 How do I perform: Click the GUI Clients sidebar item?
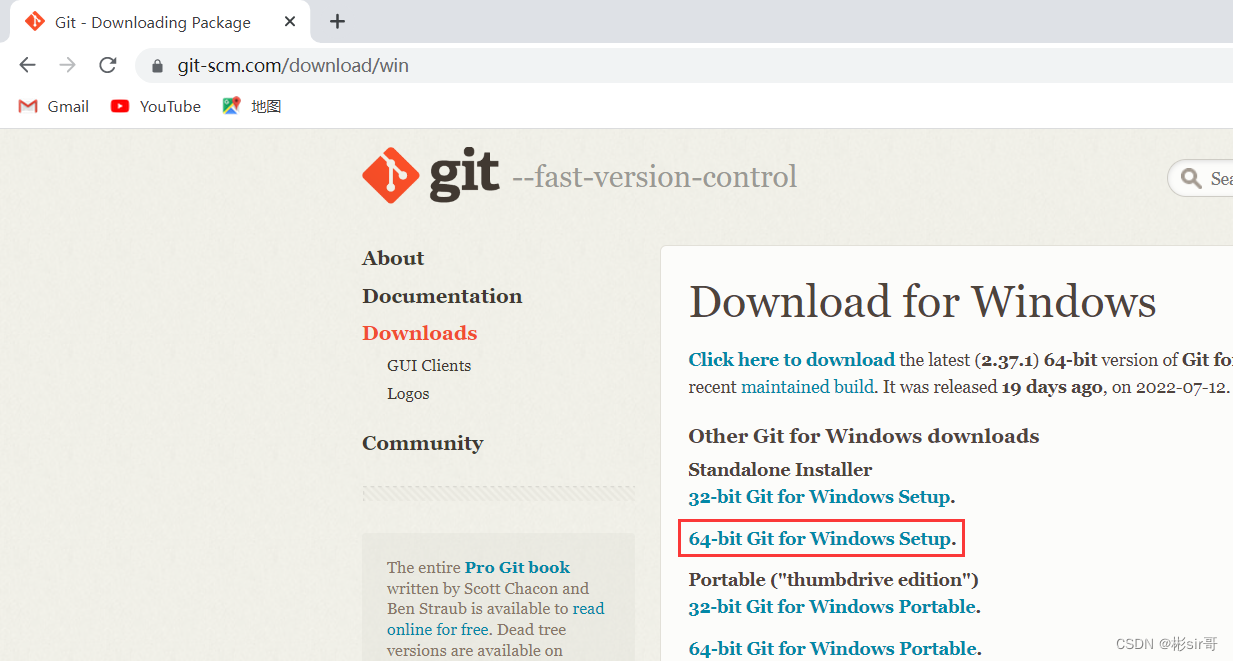click(x=428, y=365)
